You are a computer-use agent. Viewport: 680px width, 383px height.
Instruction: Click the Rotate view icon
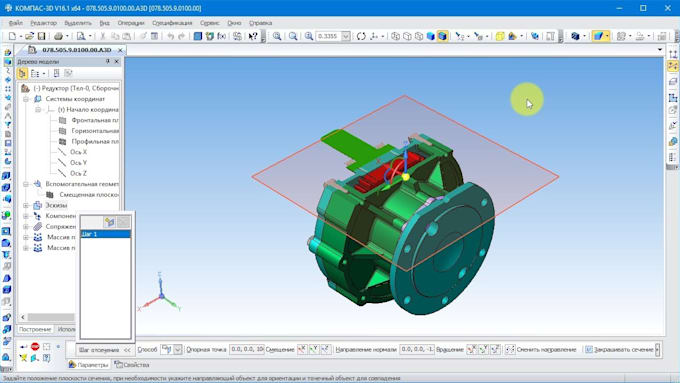[x=361, y=36]
